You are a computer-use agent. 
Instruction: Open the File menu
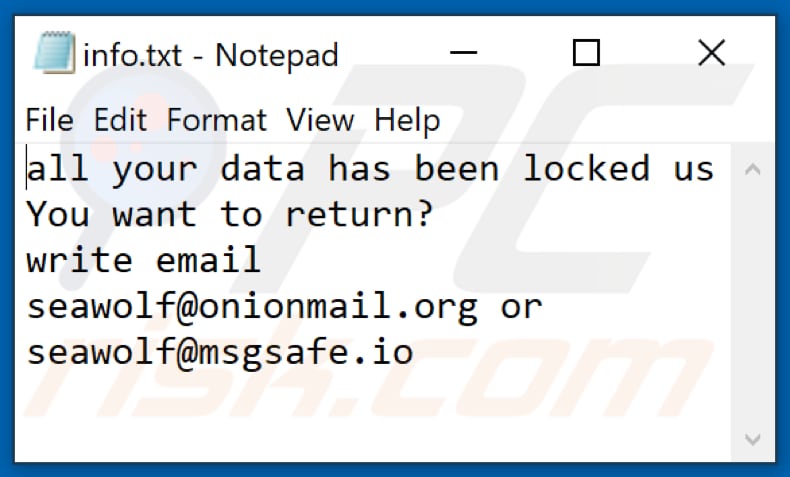49,121
